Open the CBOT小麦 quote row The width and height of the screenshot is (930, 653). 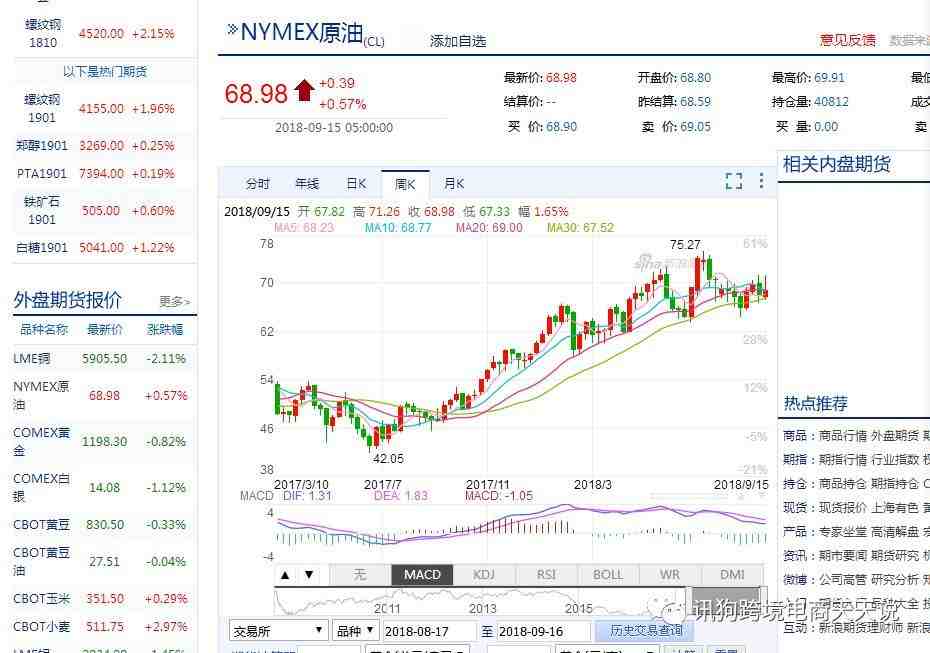point(104,626)
